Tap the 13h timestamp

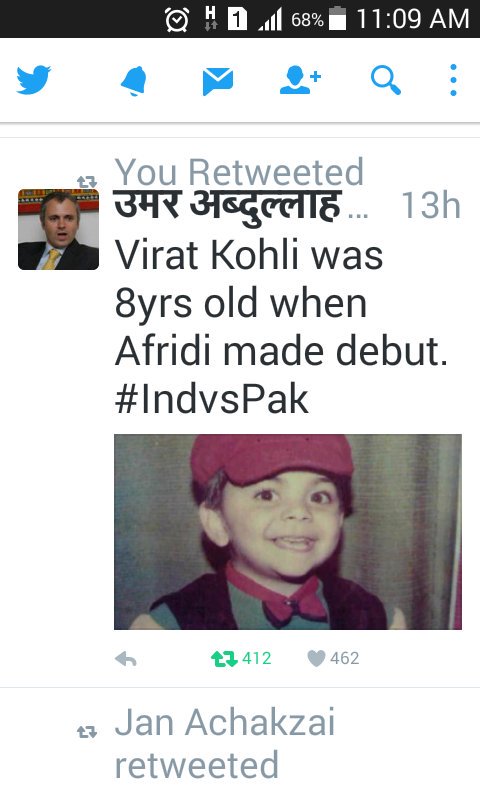[x=431, y=206]
